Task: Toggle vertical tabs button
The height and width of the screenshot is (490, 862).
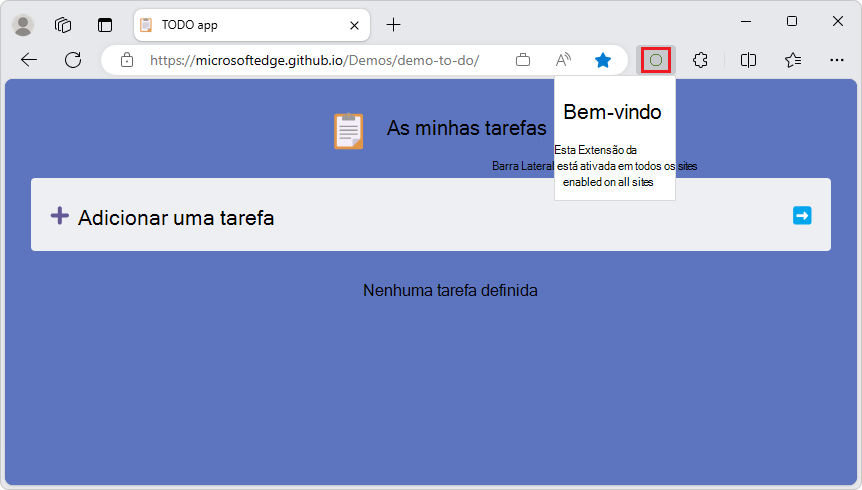Action: (104, 25)
